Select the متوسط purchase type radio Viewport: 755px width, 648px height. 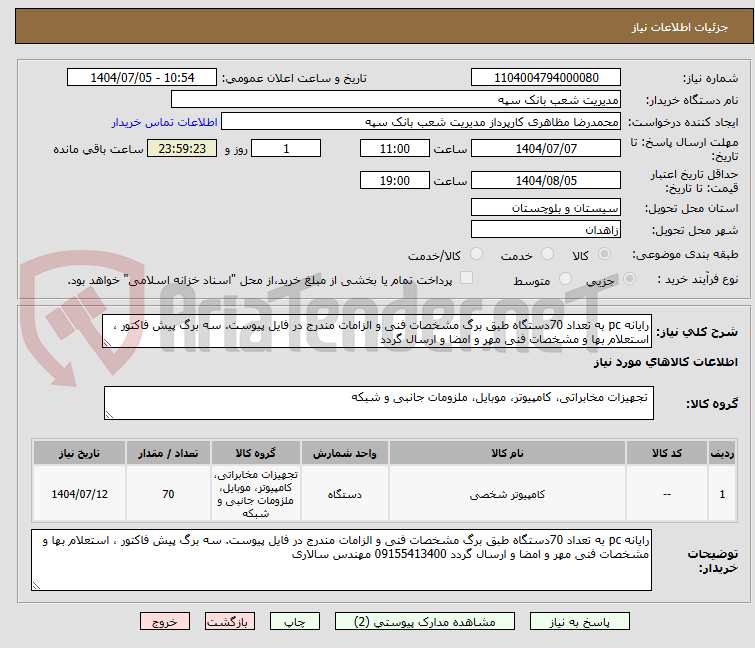565,279
